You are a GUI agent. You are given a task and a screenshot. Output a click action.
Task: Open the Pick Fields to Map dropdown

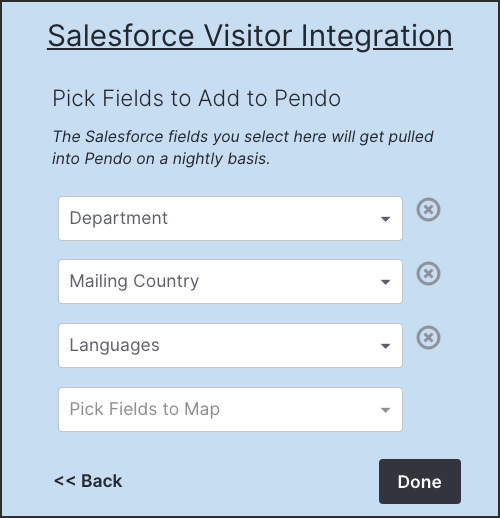coord(230,409)
